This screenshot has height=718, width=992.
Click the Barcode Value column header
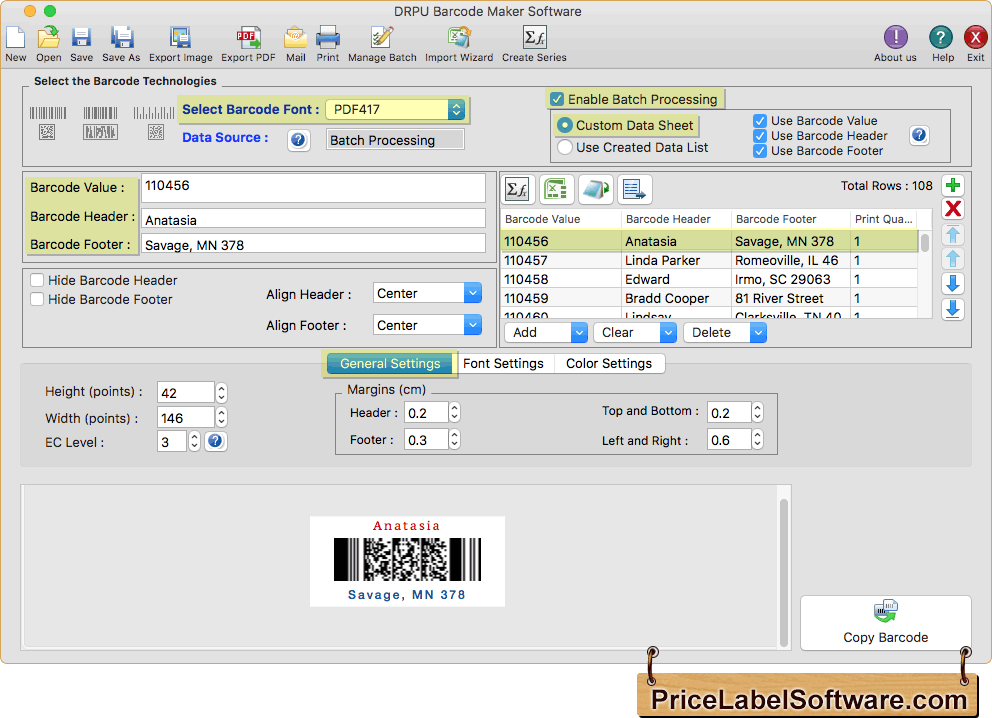tap(561, 219)
